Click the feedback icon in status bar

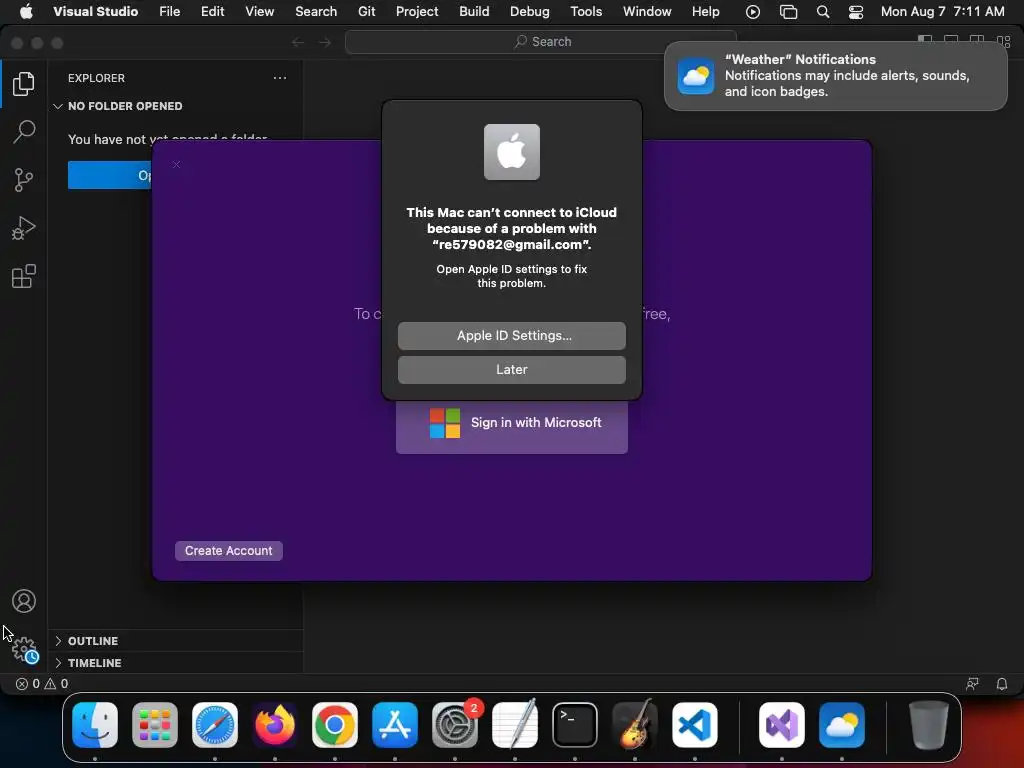(x=972, y=684)
